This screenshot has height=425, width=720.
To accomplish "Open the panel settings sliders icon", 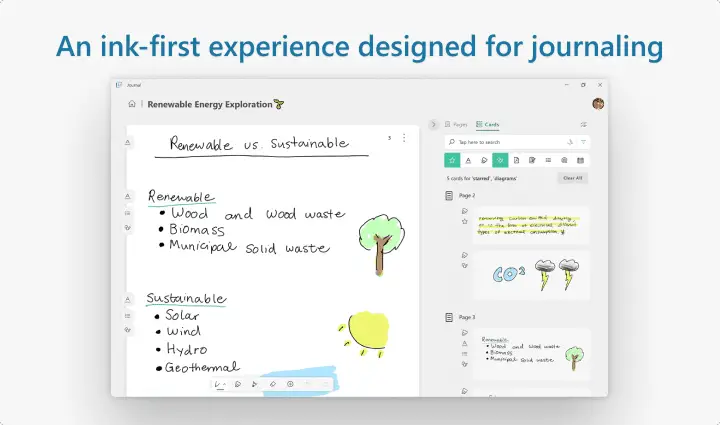I will tap(583, 124).
